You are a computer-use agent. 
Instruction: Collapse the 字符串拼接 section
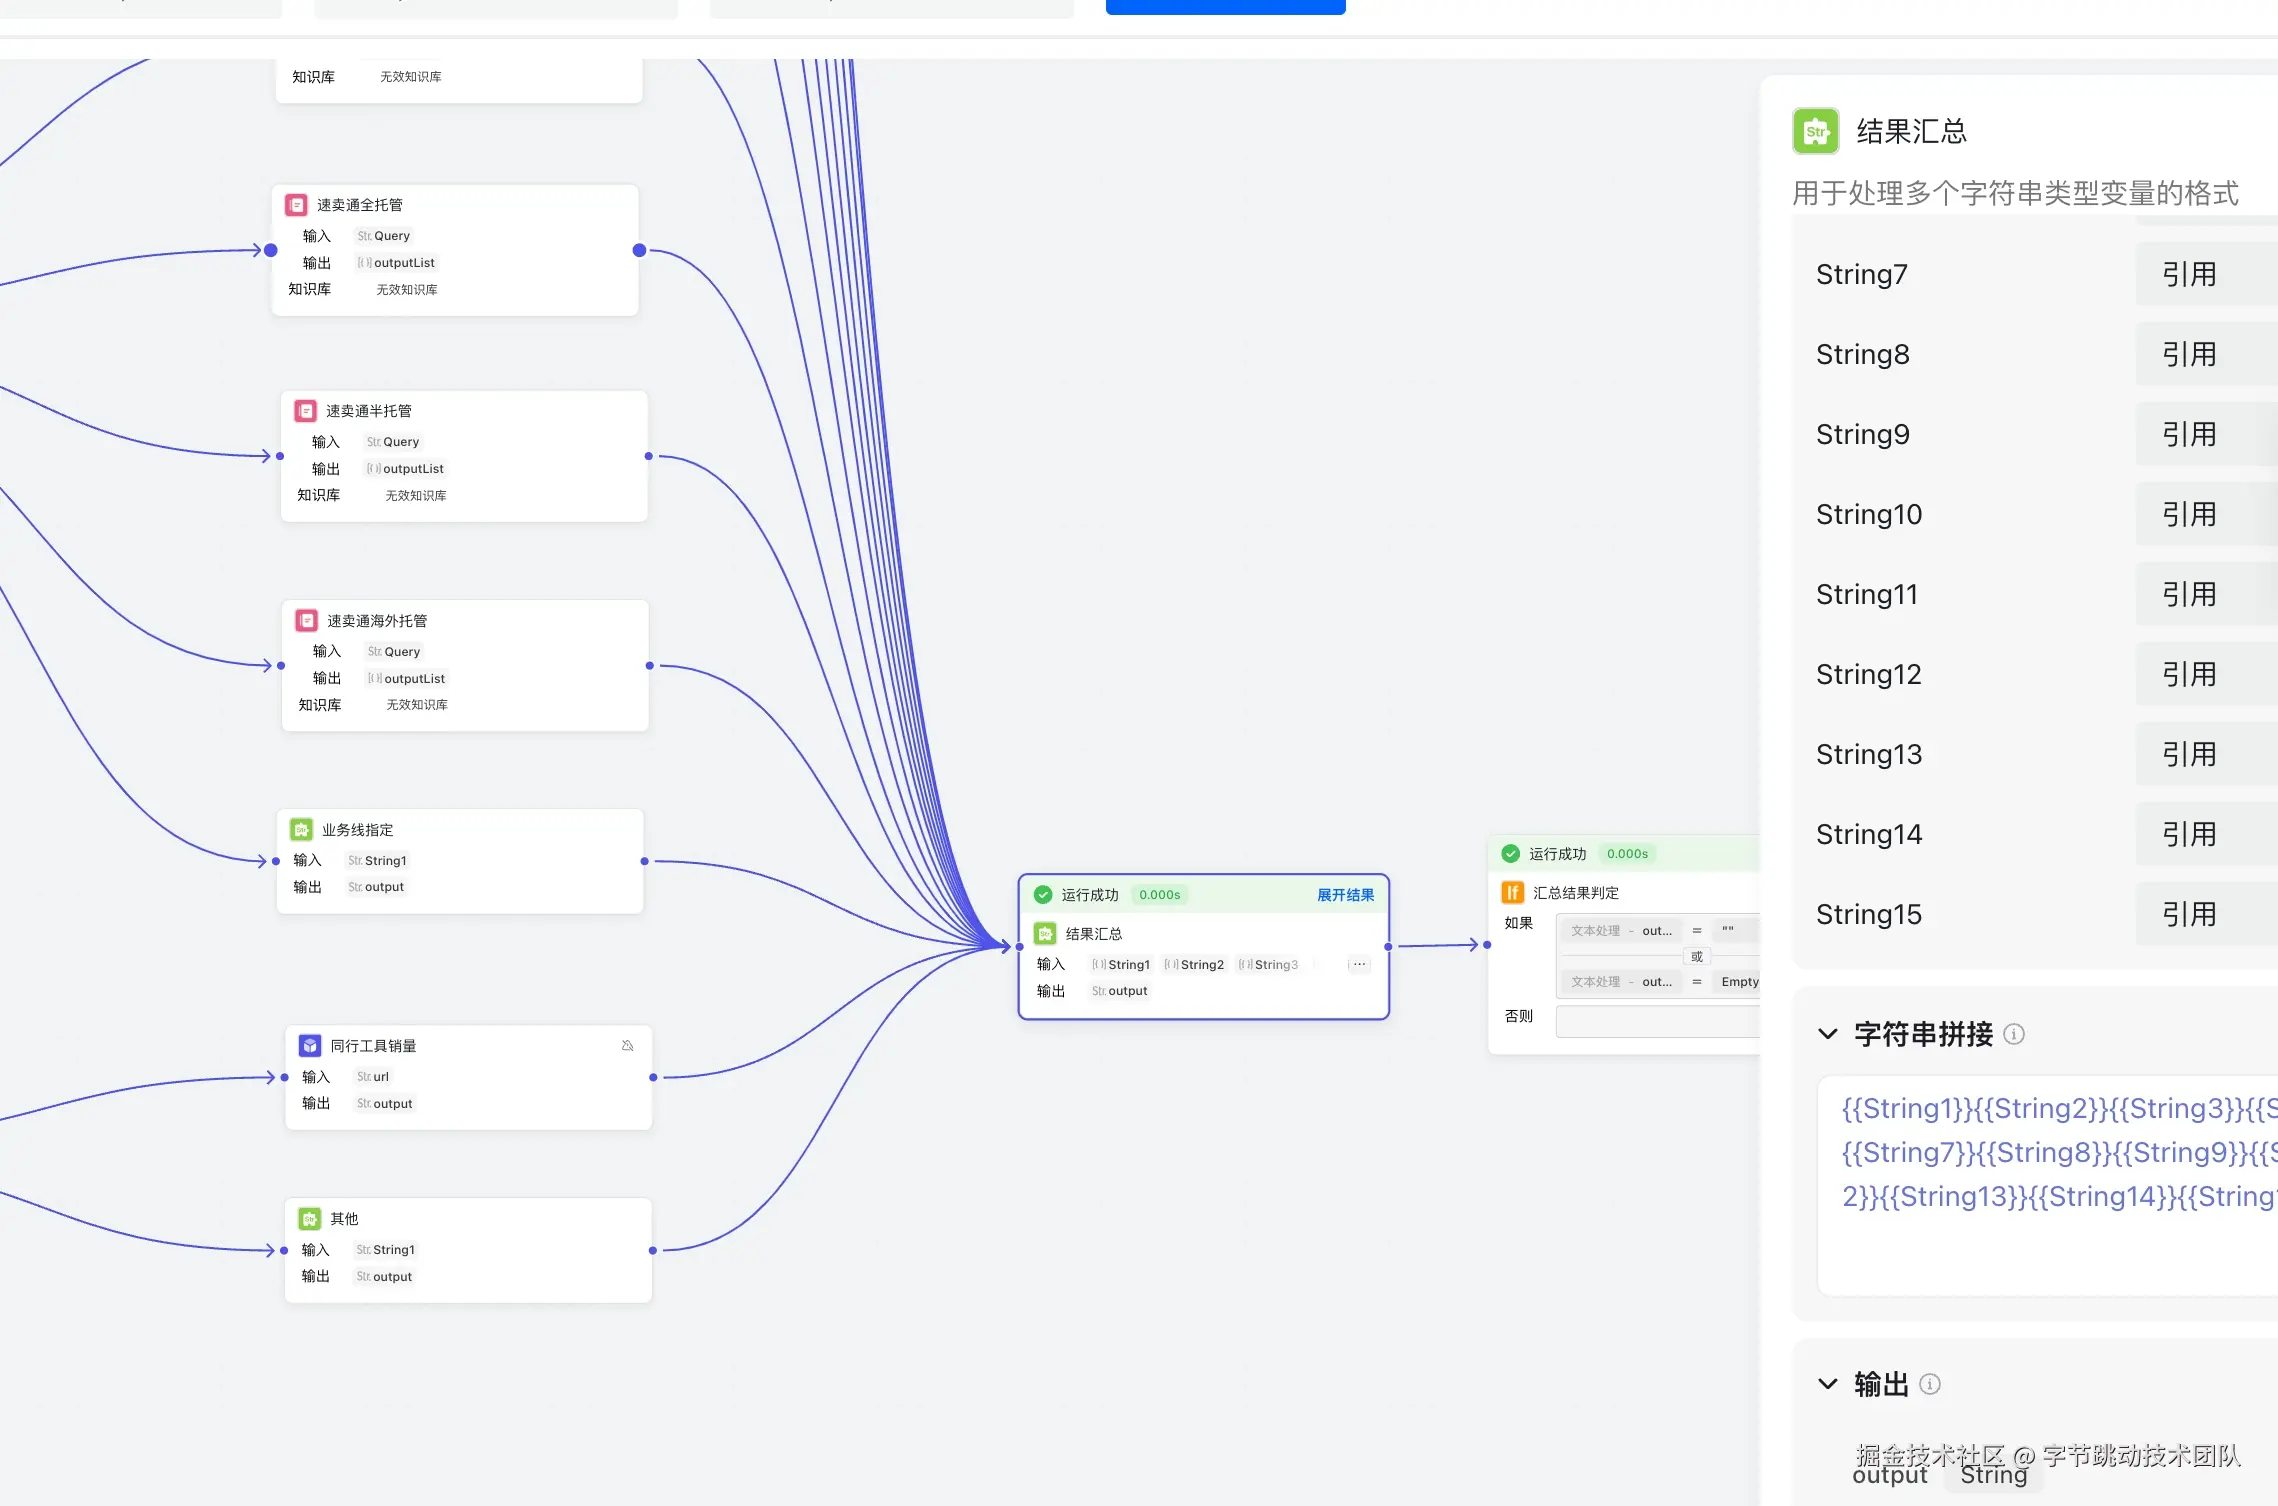click(1828, 1034)
